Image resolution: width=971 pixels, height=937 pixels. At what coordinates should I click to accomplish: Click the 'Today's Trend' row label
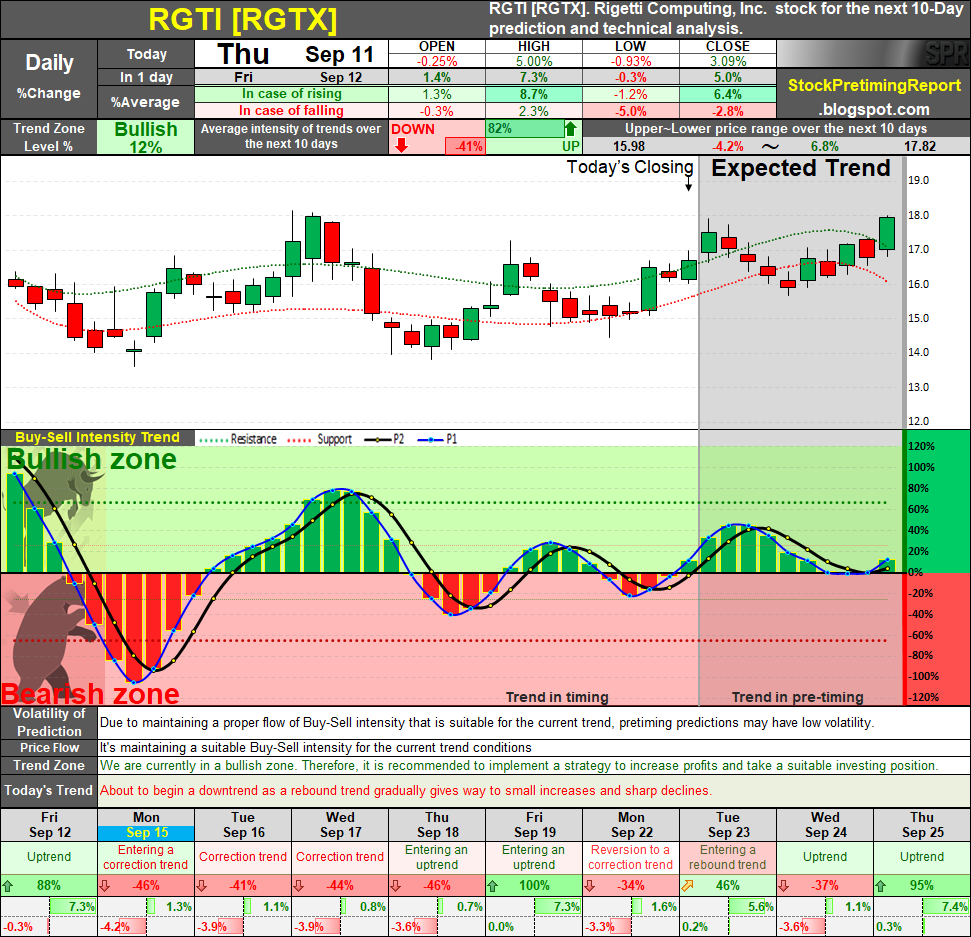[48, 790]
